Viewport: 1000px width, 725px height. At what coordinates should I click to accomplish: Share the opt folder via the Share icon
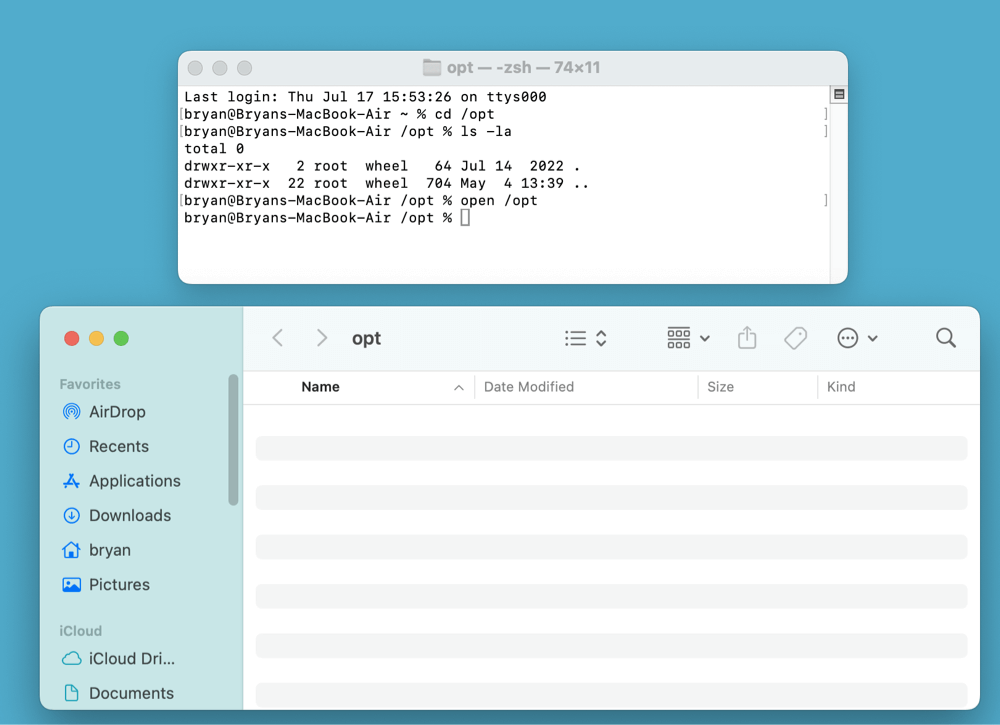click(x=746, y=338)
